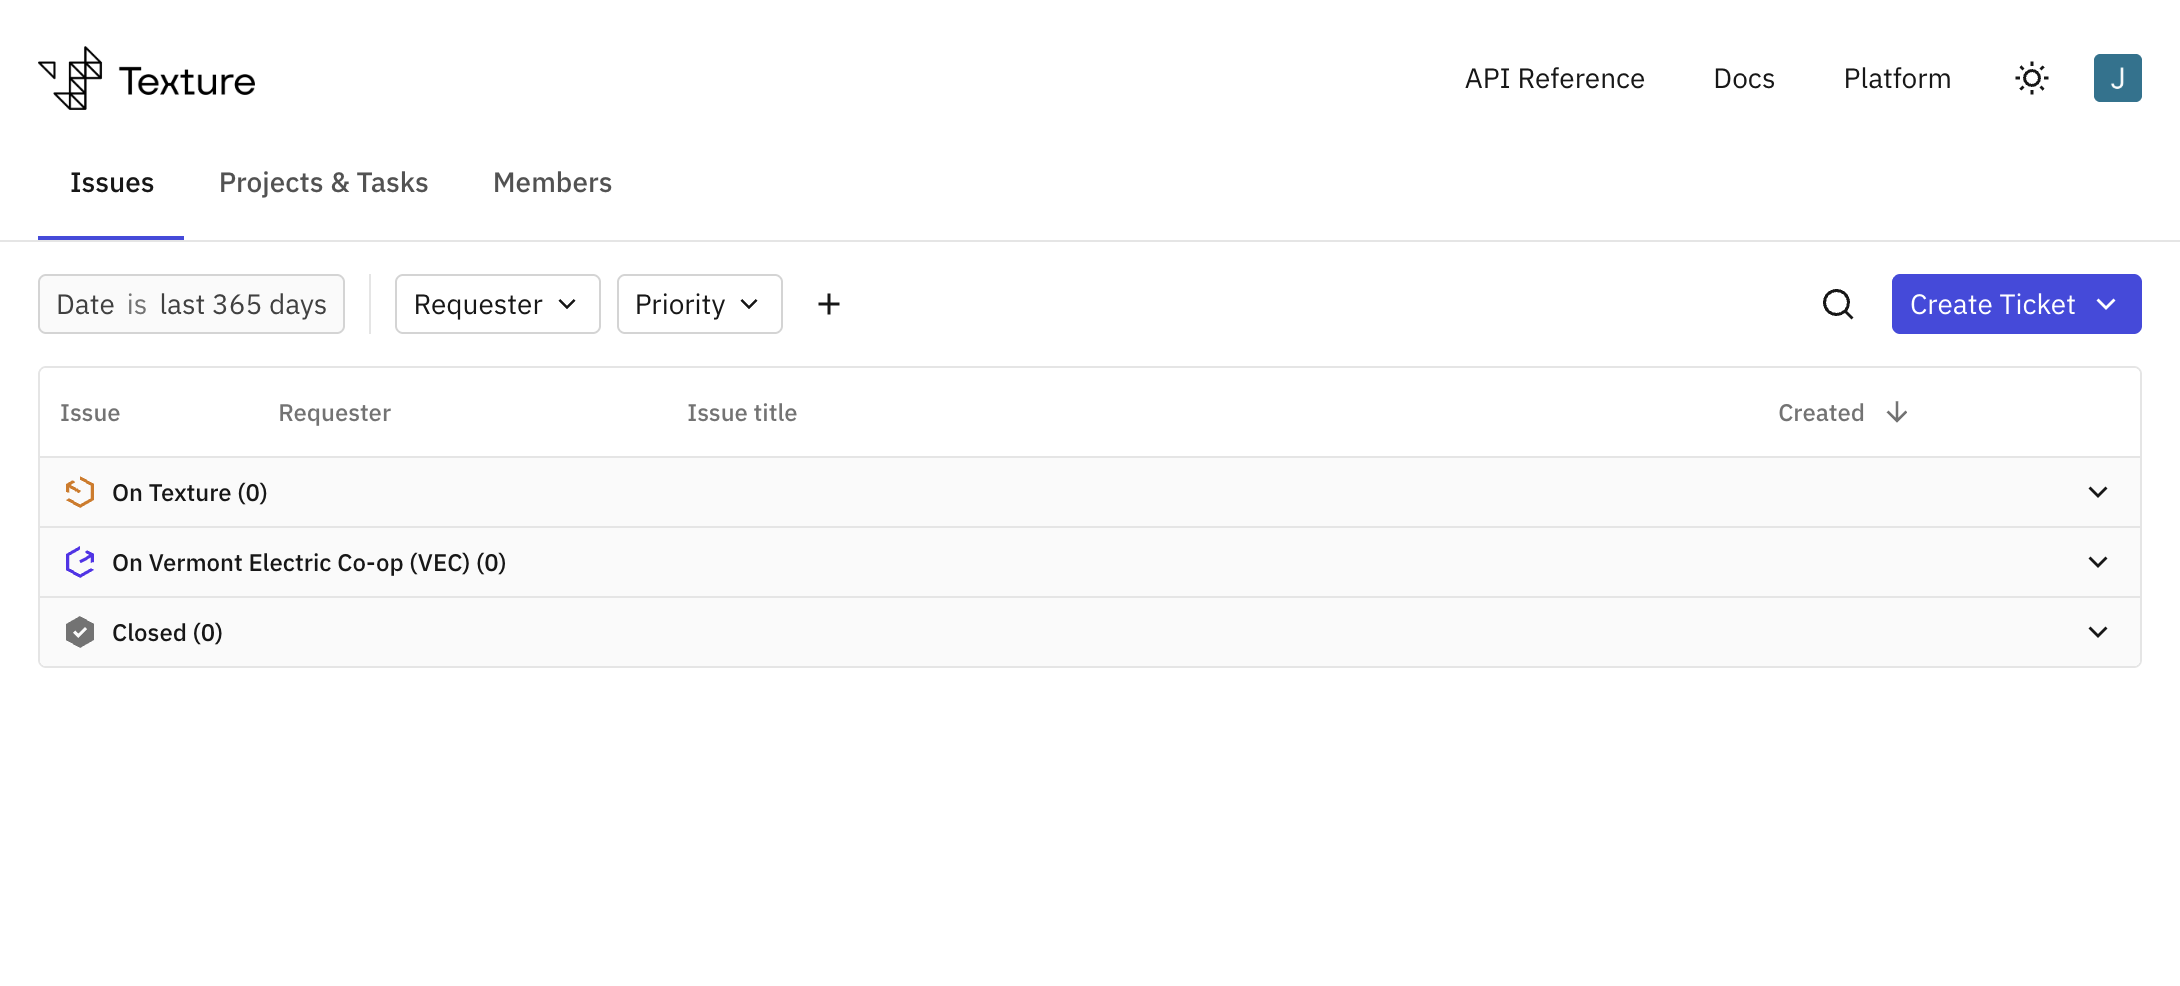The image size is (2180, 986).
Task: Edit the Date is last 365 days filter
Action: 191,304
